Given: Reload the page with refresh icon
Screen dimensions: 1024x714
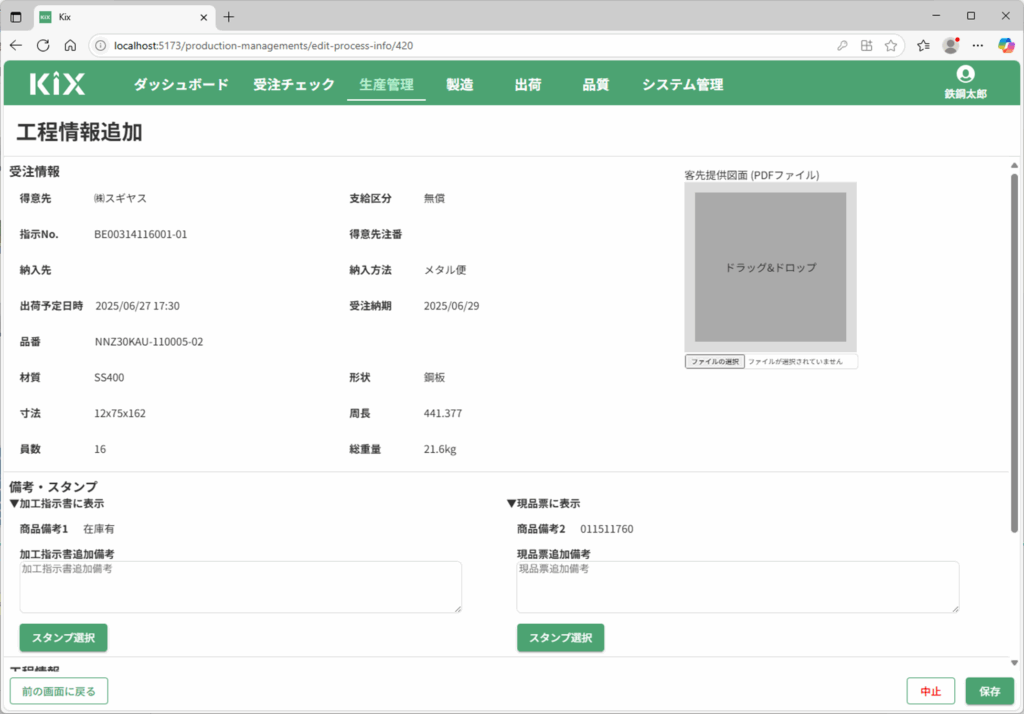Looking at the screenshot, I should (43, 45).
